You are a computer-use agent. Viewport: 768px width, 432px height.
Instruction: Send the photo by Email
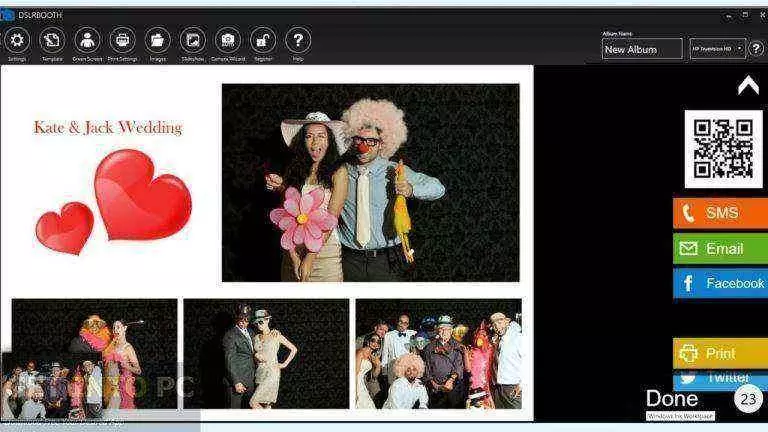pyautogui.click(x=720, y=249)
